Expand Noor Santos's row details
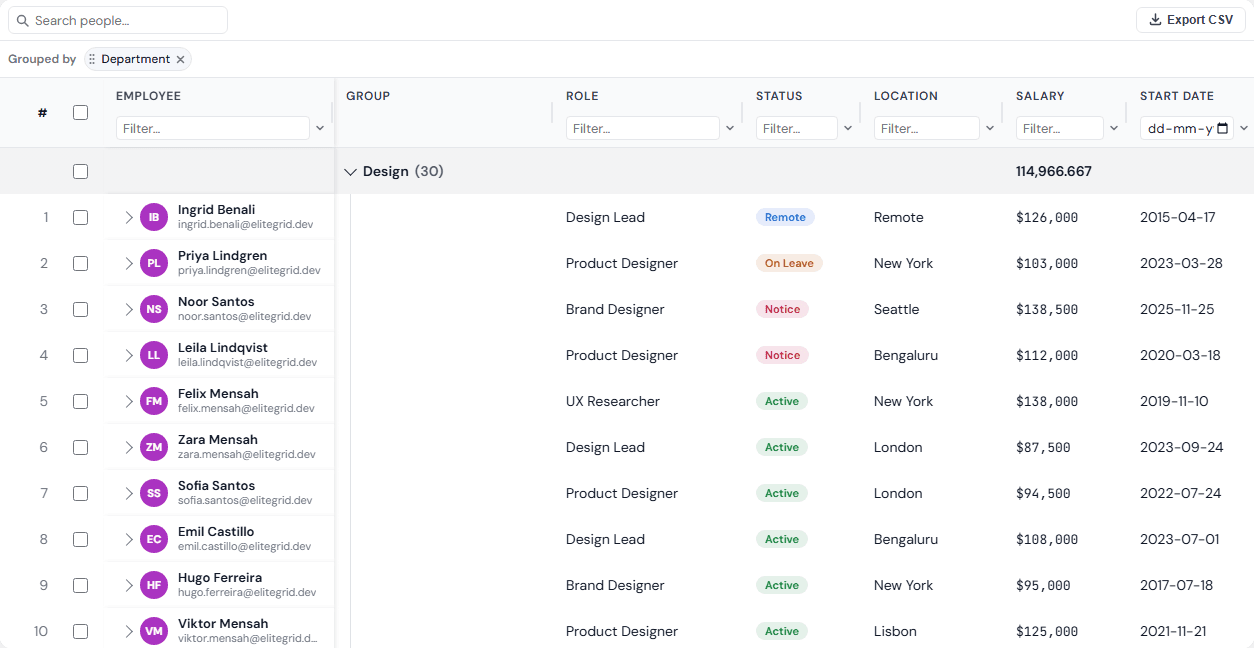The height and width of the screenshot is (649, 1254). 129,309
